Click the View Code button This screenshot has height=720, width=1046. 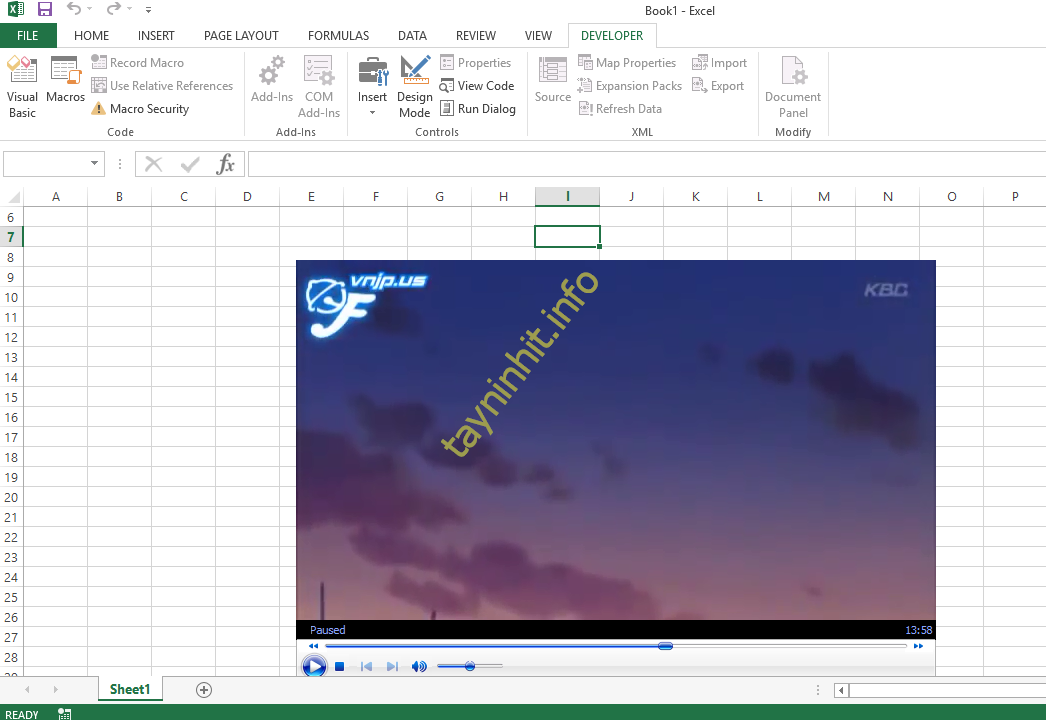tap(477, 86)
